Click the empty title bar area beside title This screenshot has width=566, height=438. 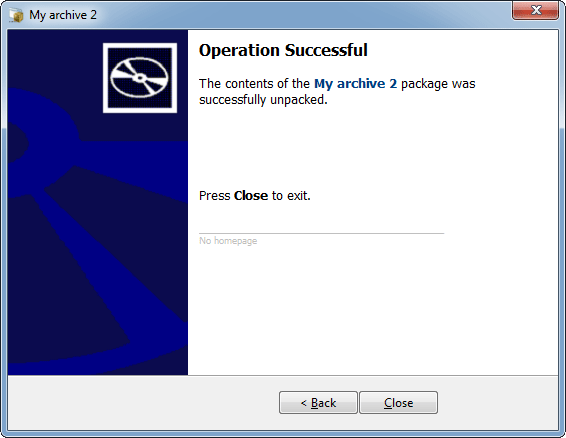(x=303, y=14)
